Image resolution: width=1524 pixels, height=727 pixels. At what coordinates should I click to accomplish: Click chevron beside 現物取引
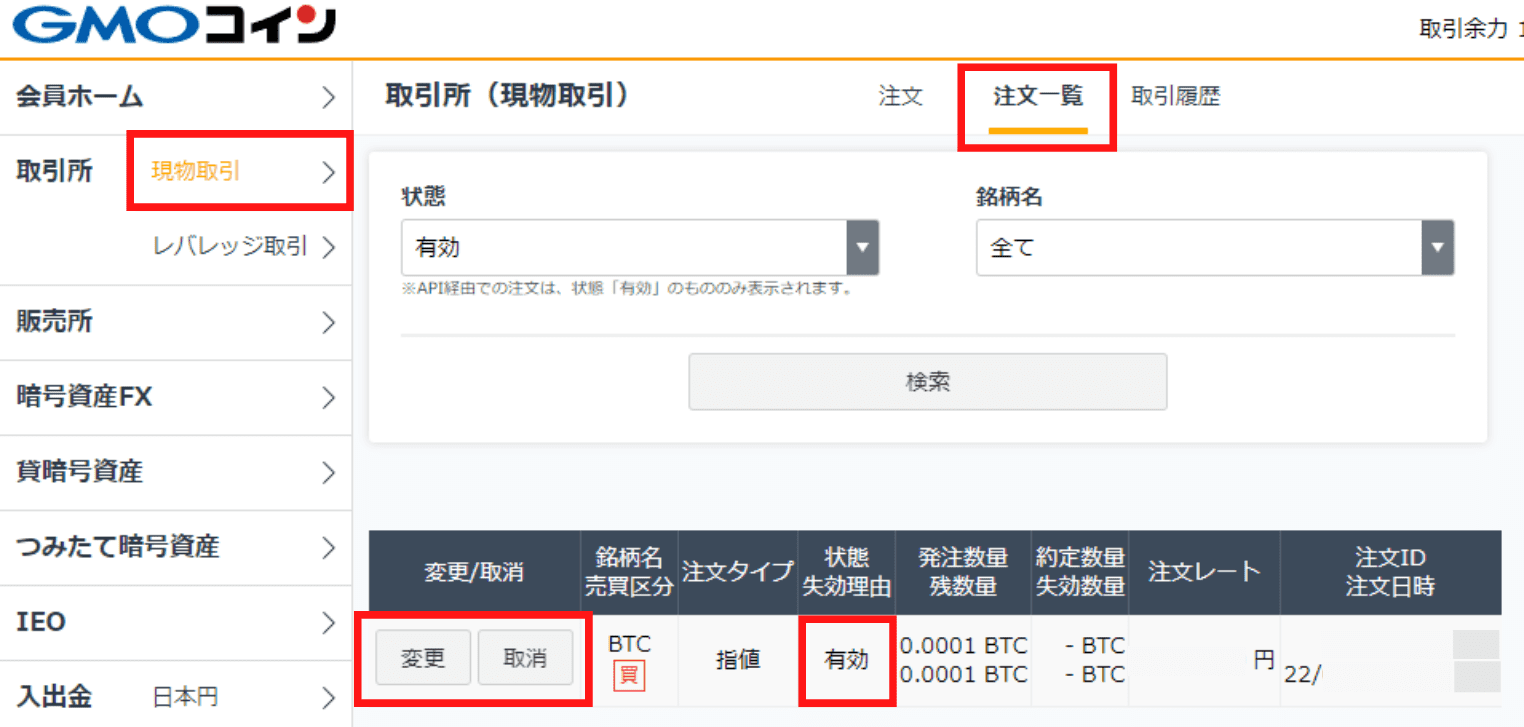pos(329,172)
